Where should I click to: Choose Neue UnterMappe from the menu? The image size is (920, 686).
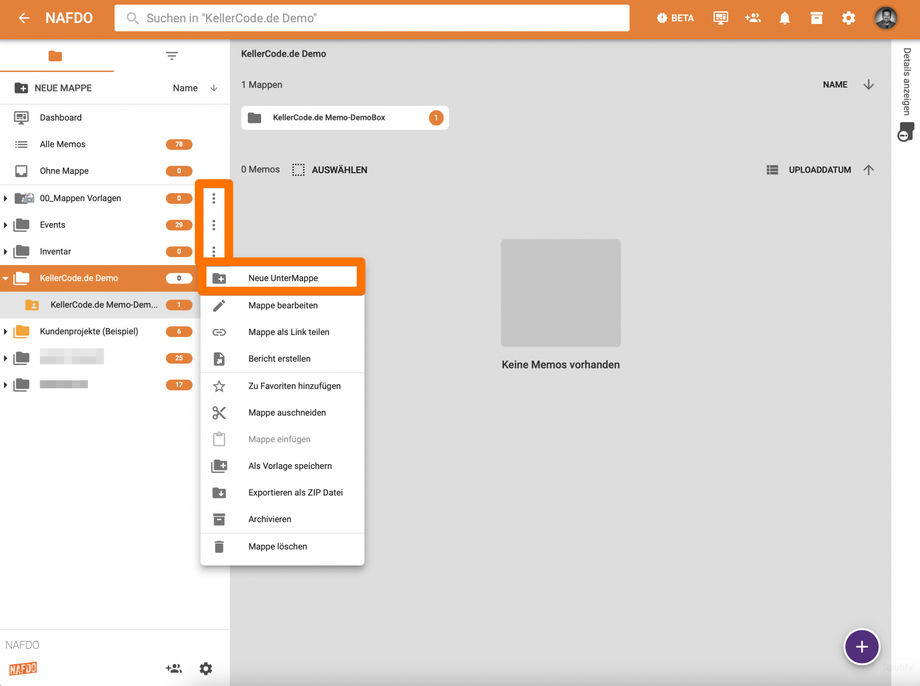pyautogui.click(x=282, y=278)
